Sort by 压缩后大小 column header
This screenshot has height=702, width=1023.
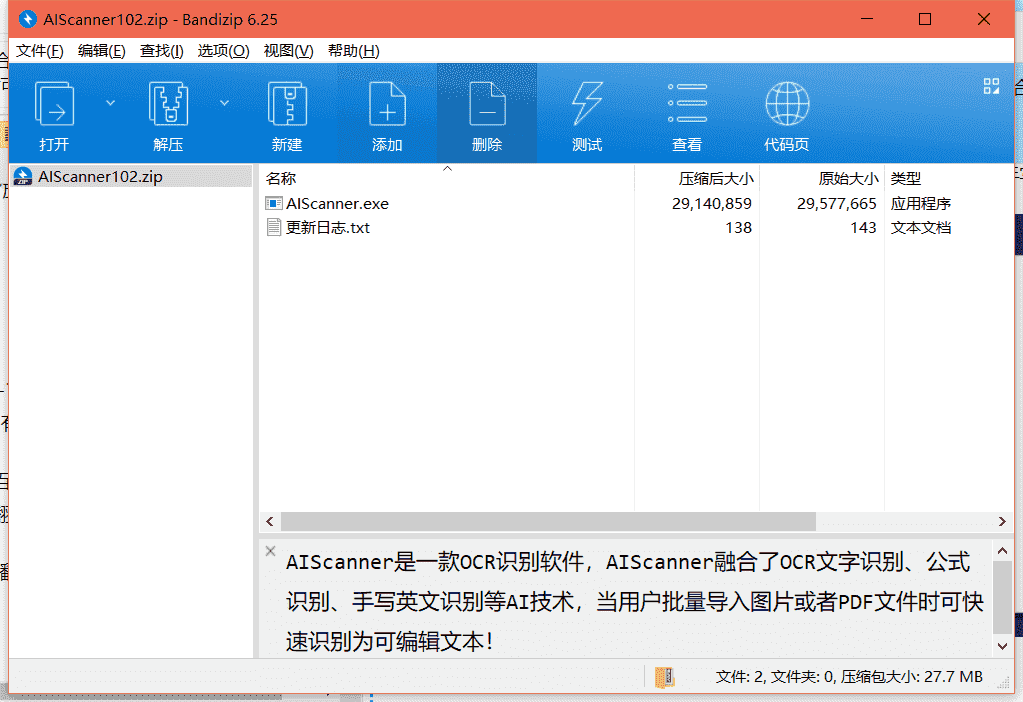(x=697, y=178)
